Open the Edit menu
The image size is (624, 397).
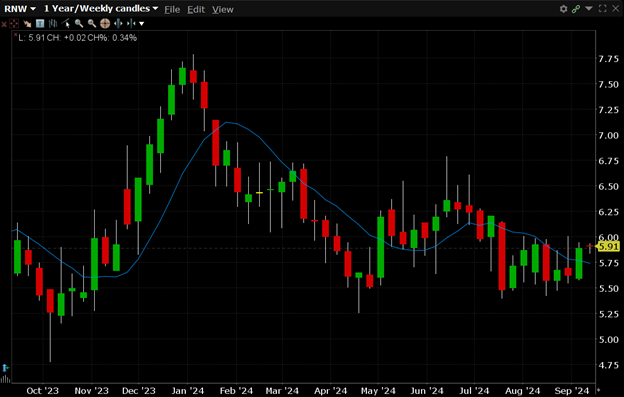point(196,10)
